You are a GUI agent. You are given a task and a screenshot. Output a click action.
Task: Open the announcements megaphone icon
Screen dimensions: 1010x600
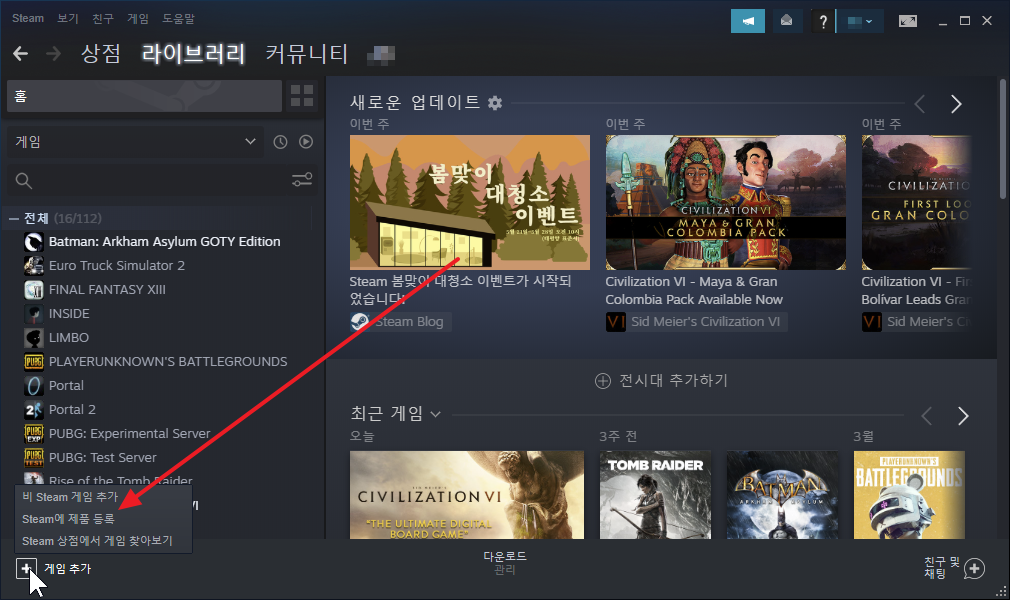pos(748,21)
